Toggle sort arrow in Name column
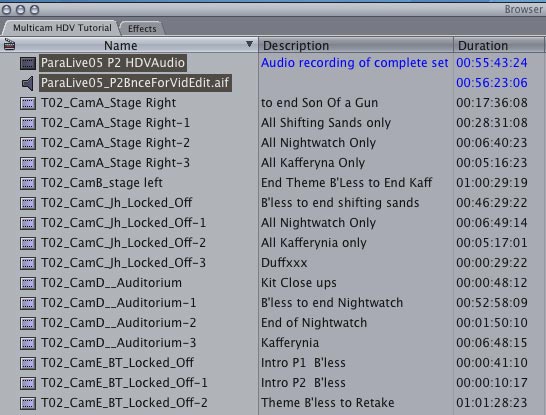Viewport: 546px width, 415px height. [249, 44]
